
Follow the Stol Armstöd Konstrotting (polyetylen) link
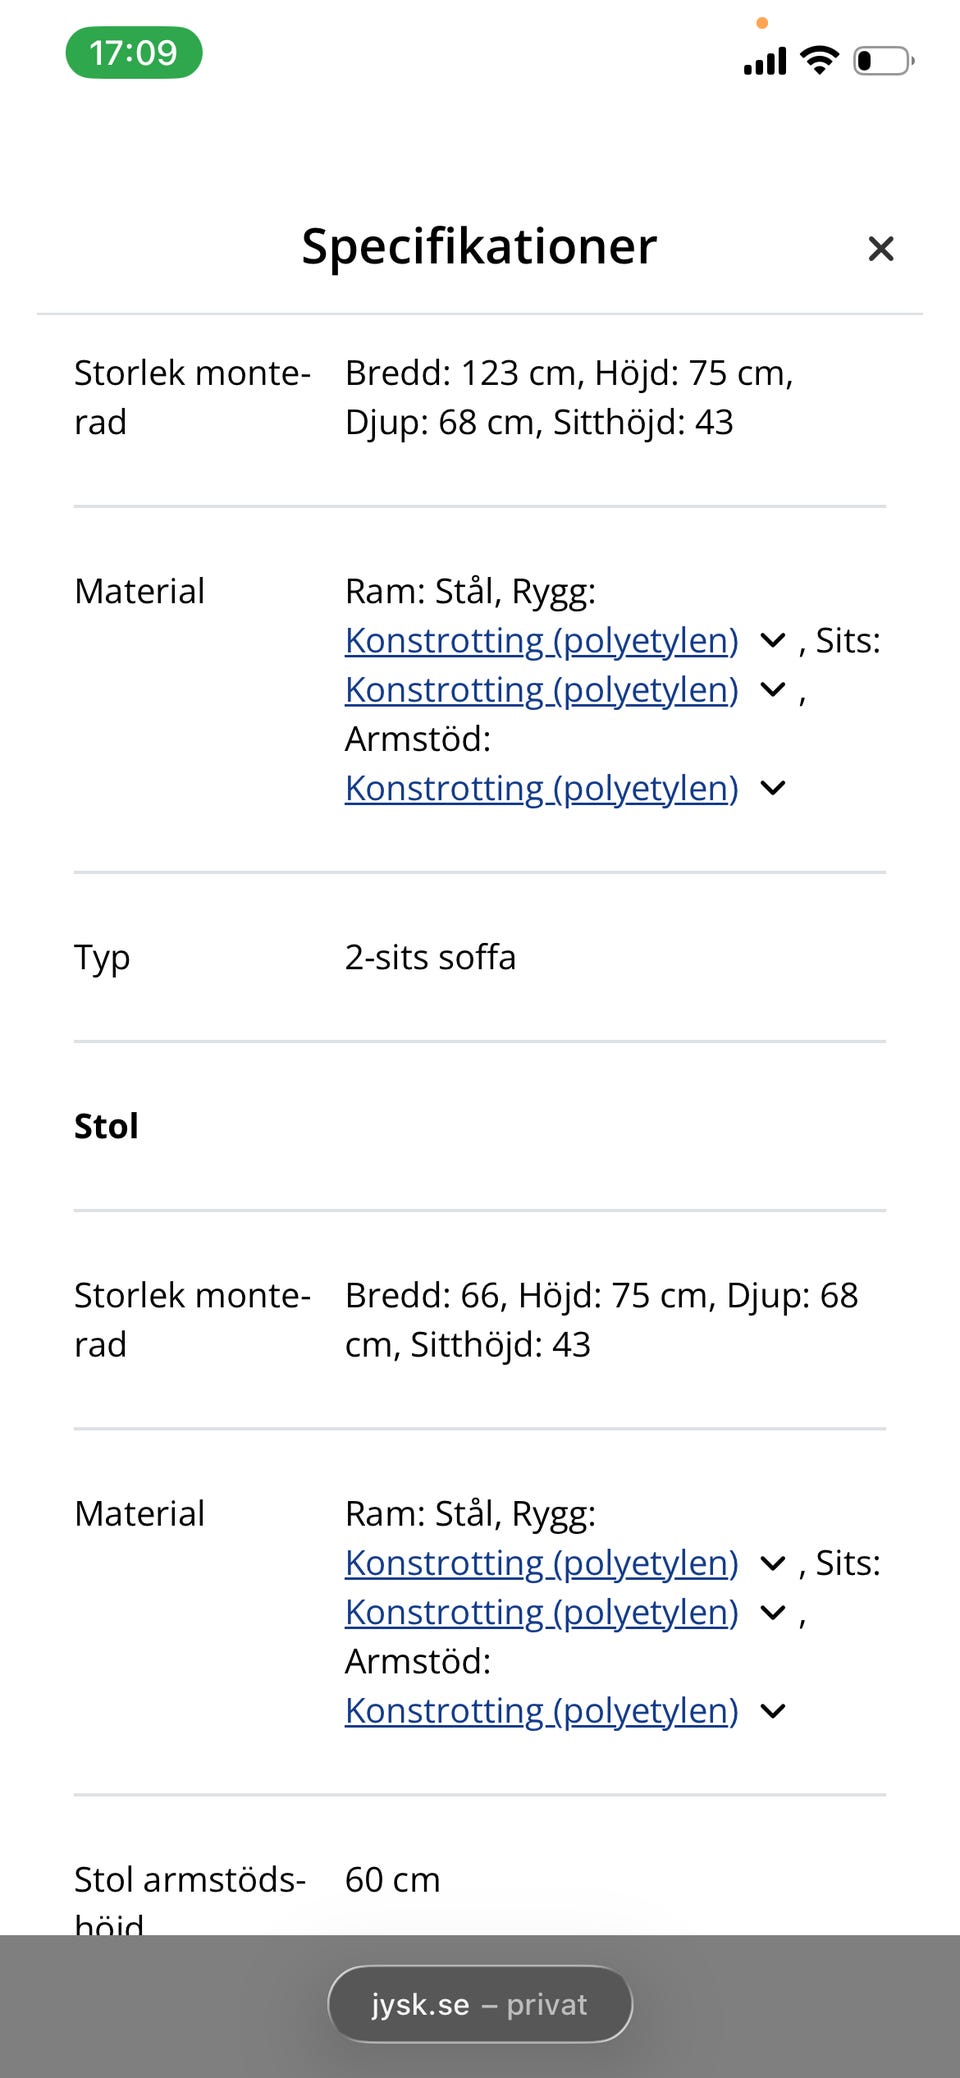(542, 1712)
